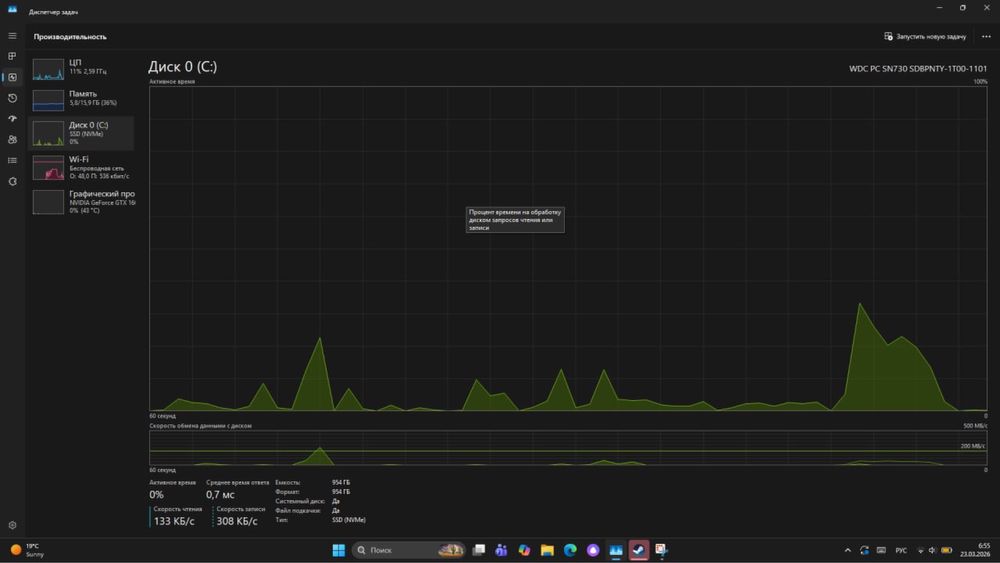1000x563 pixels.
Task: Click the Емкость 954 ГБ row
Action: point(312,483)
